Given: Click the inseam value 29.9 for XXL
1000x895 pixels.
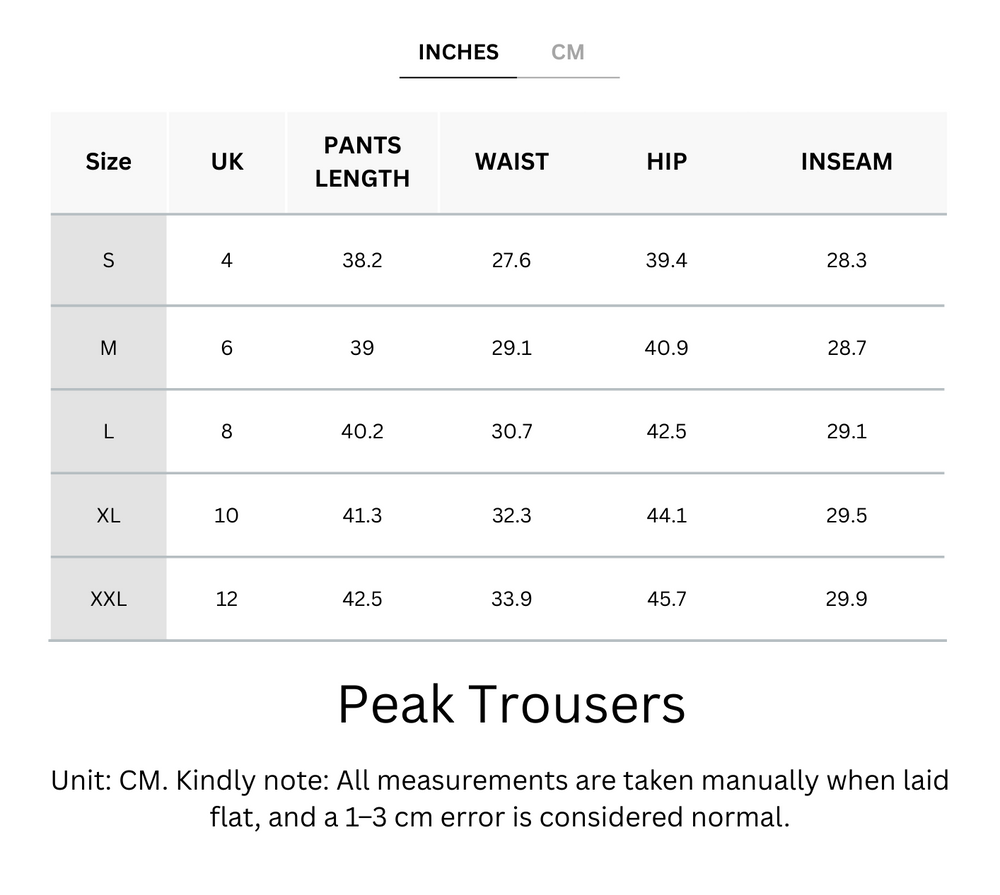Looking at the screenshot, I should [846, 599].
